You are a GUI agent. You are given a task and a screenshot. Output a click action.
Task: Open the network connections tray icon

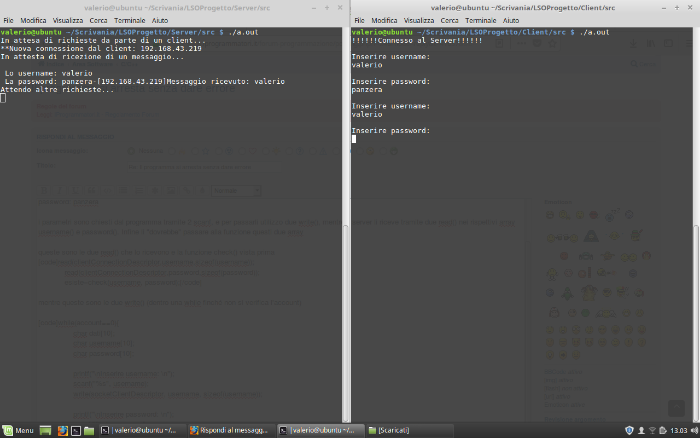653,430
